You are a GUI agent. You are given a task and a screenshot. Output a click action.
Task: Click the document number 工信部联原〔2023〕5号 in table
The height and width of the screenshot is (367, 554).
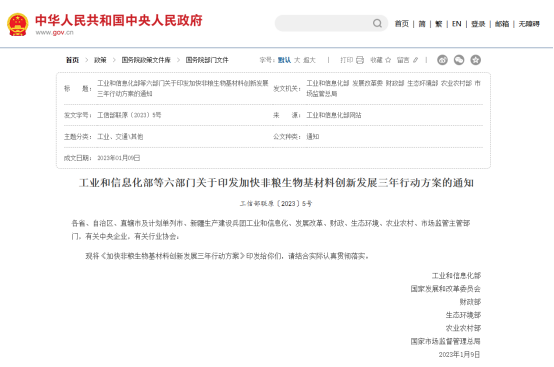129,115
